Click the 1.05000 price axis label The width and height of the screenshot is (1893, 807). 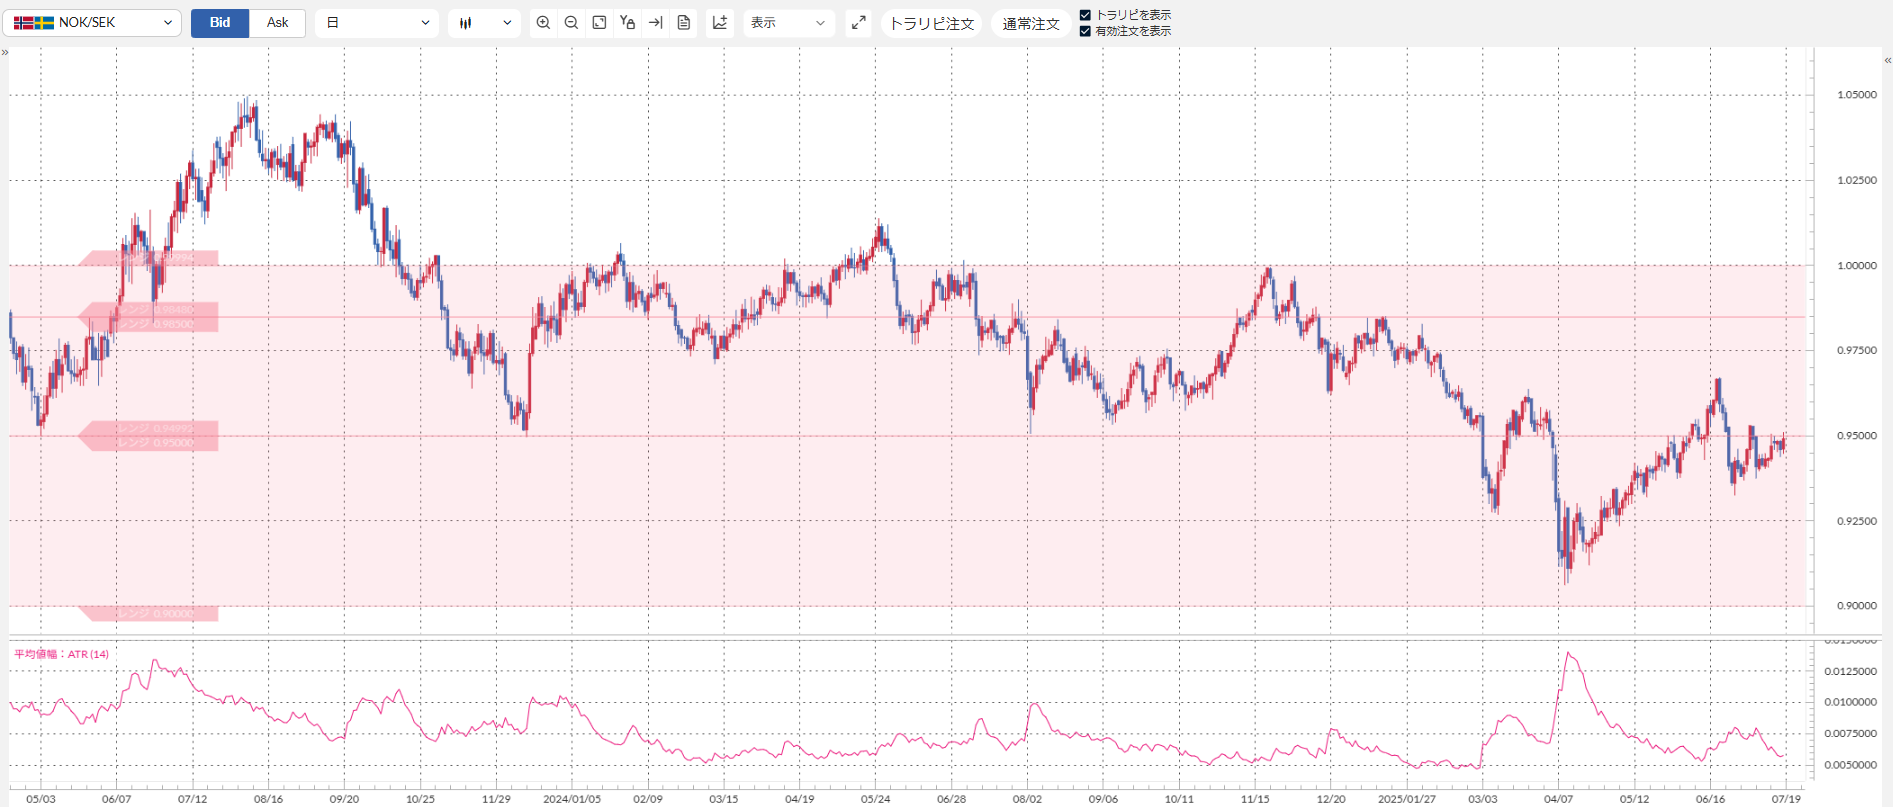[x=1857, y=95]
